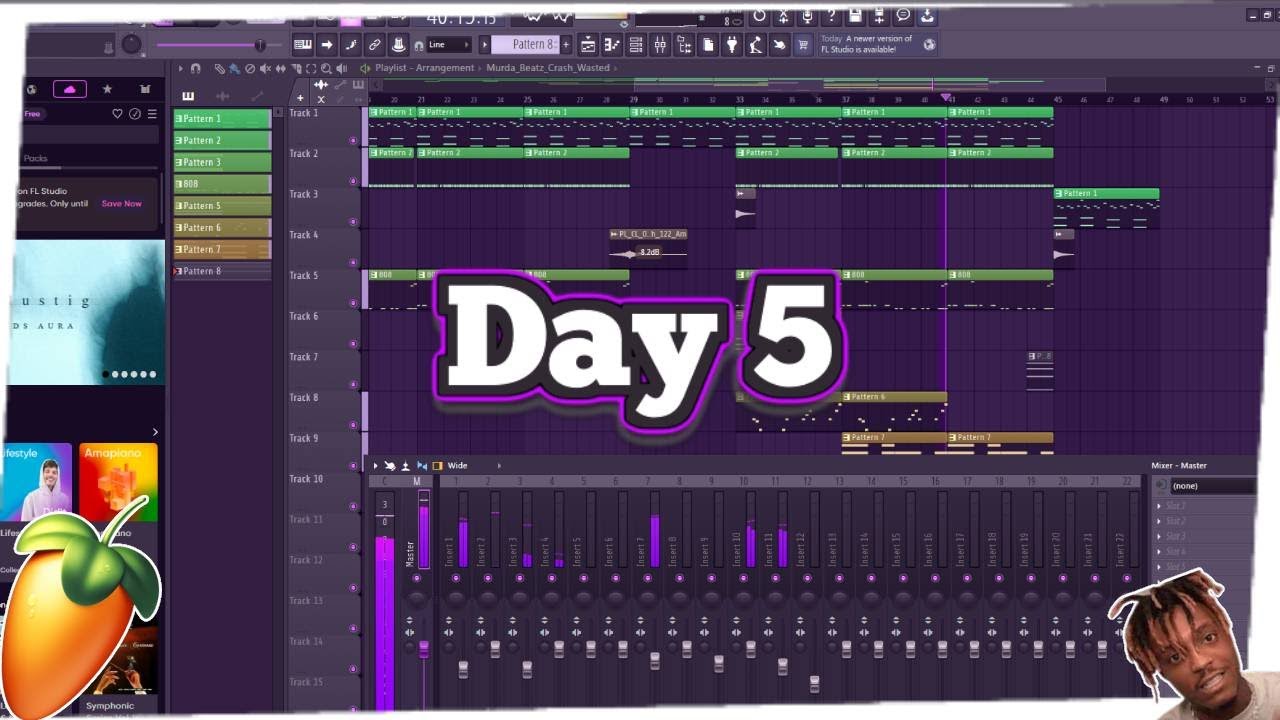Select Pattern 6 in the picker
The width and height of the screenshot is (1280, 720).
click(222, 228)
